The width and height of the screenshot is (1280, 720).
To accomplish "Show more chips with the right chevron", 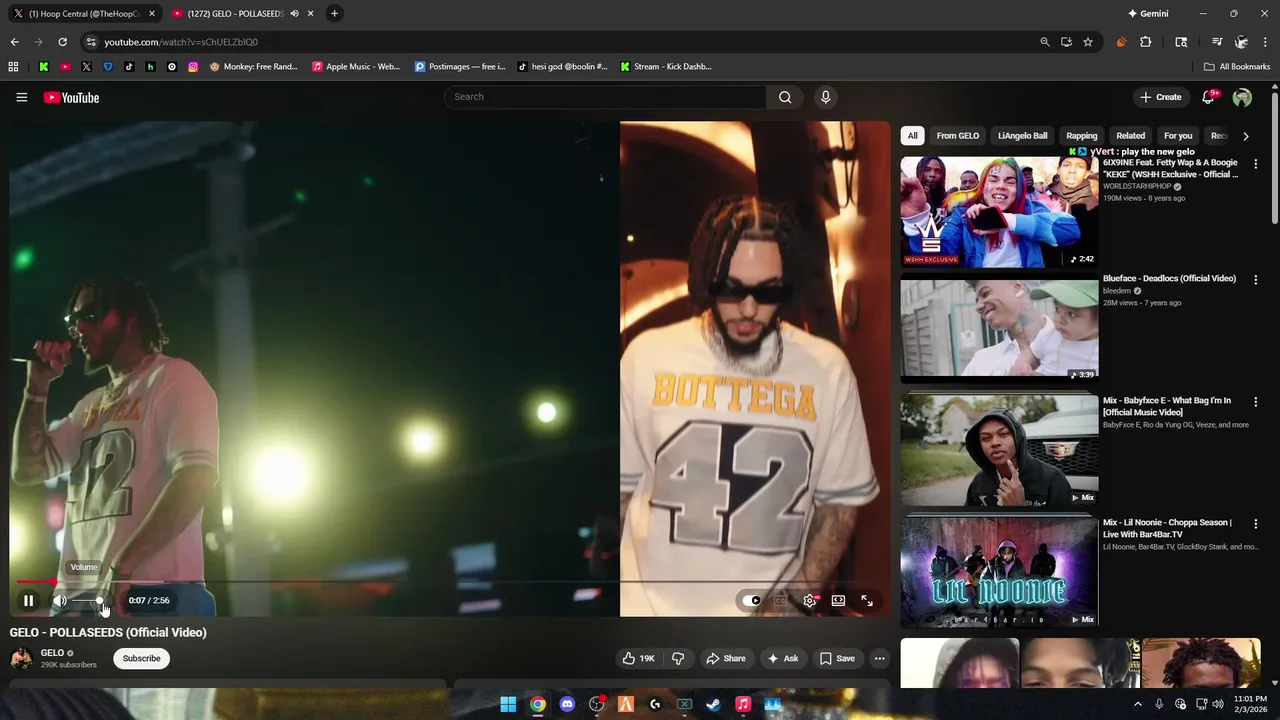I will 1245,136.
